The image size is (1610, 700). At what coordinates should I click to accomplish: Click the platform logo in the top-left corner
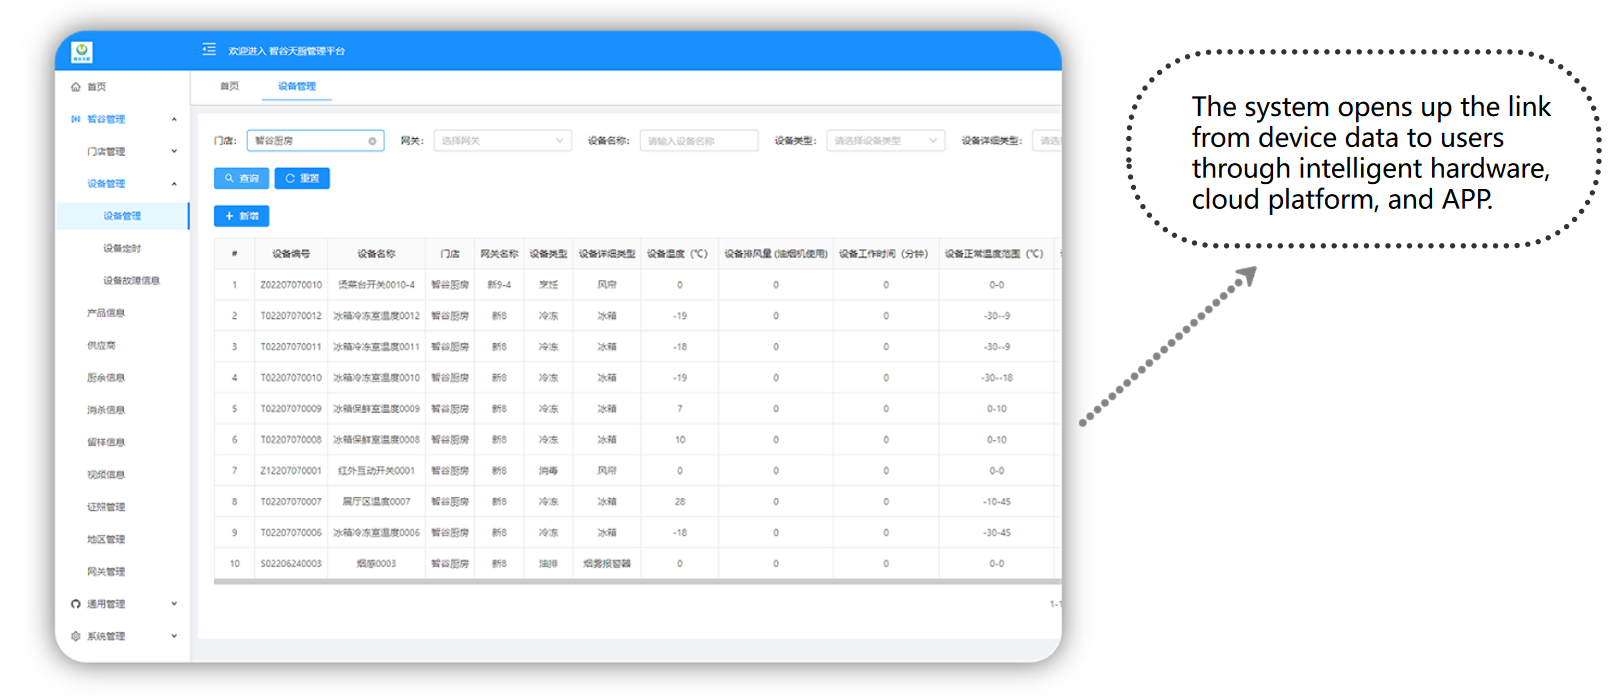click(82, 51)
